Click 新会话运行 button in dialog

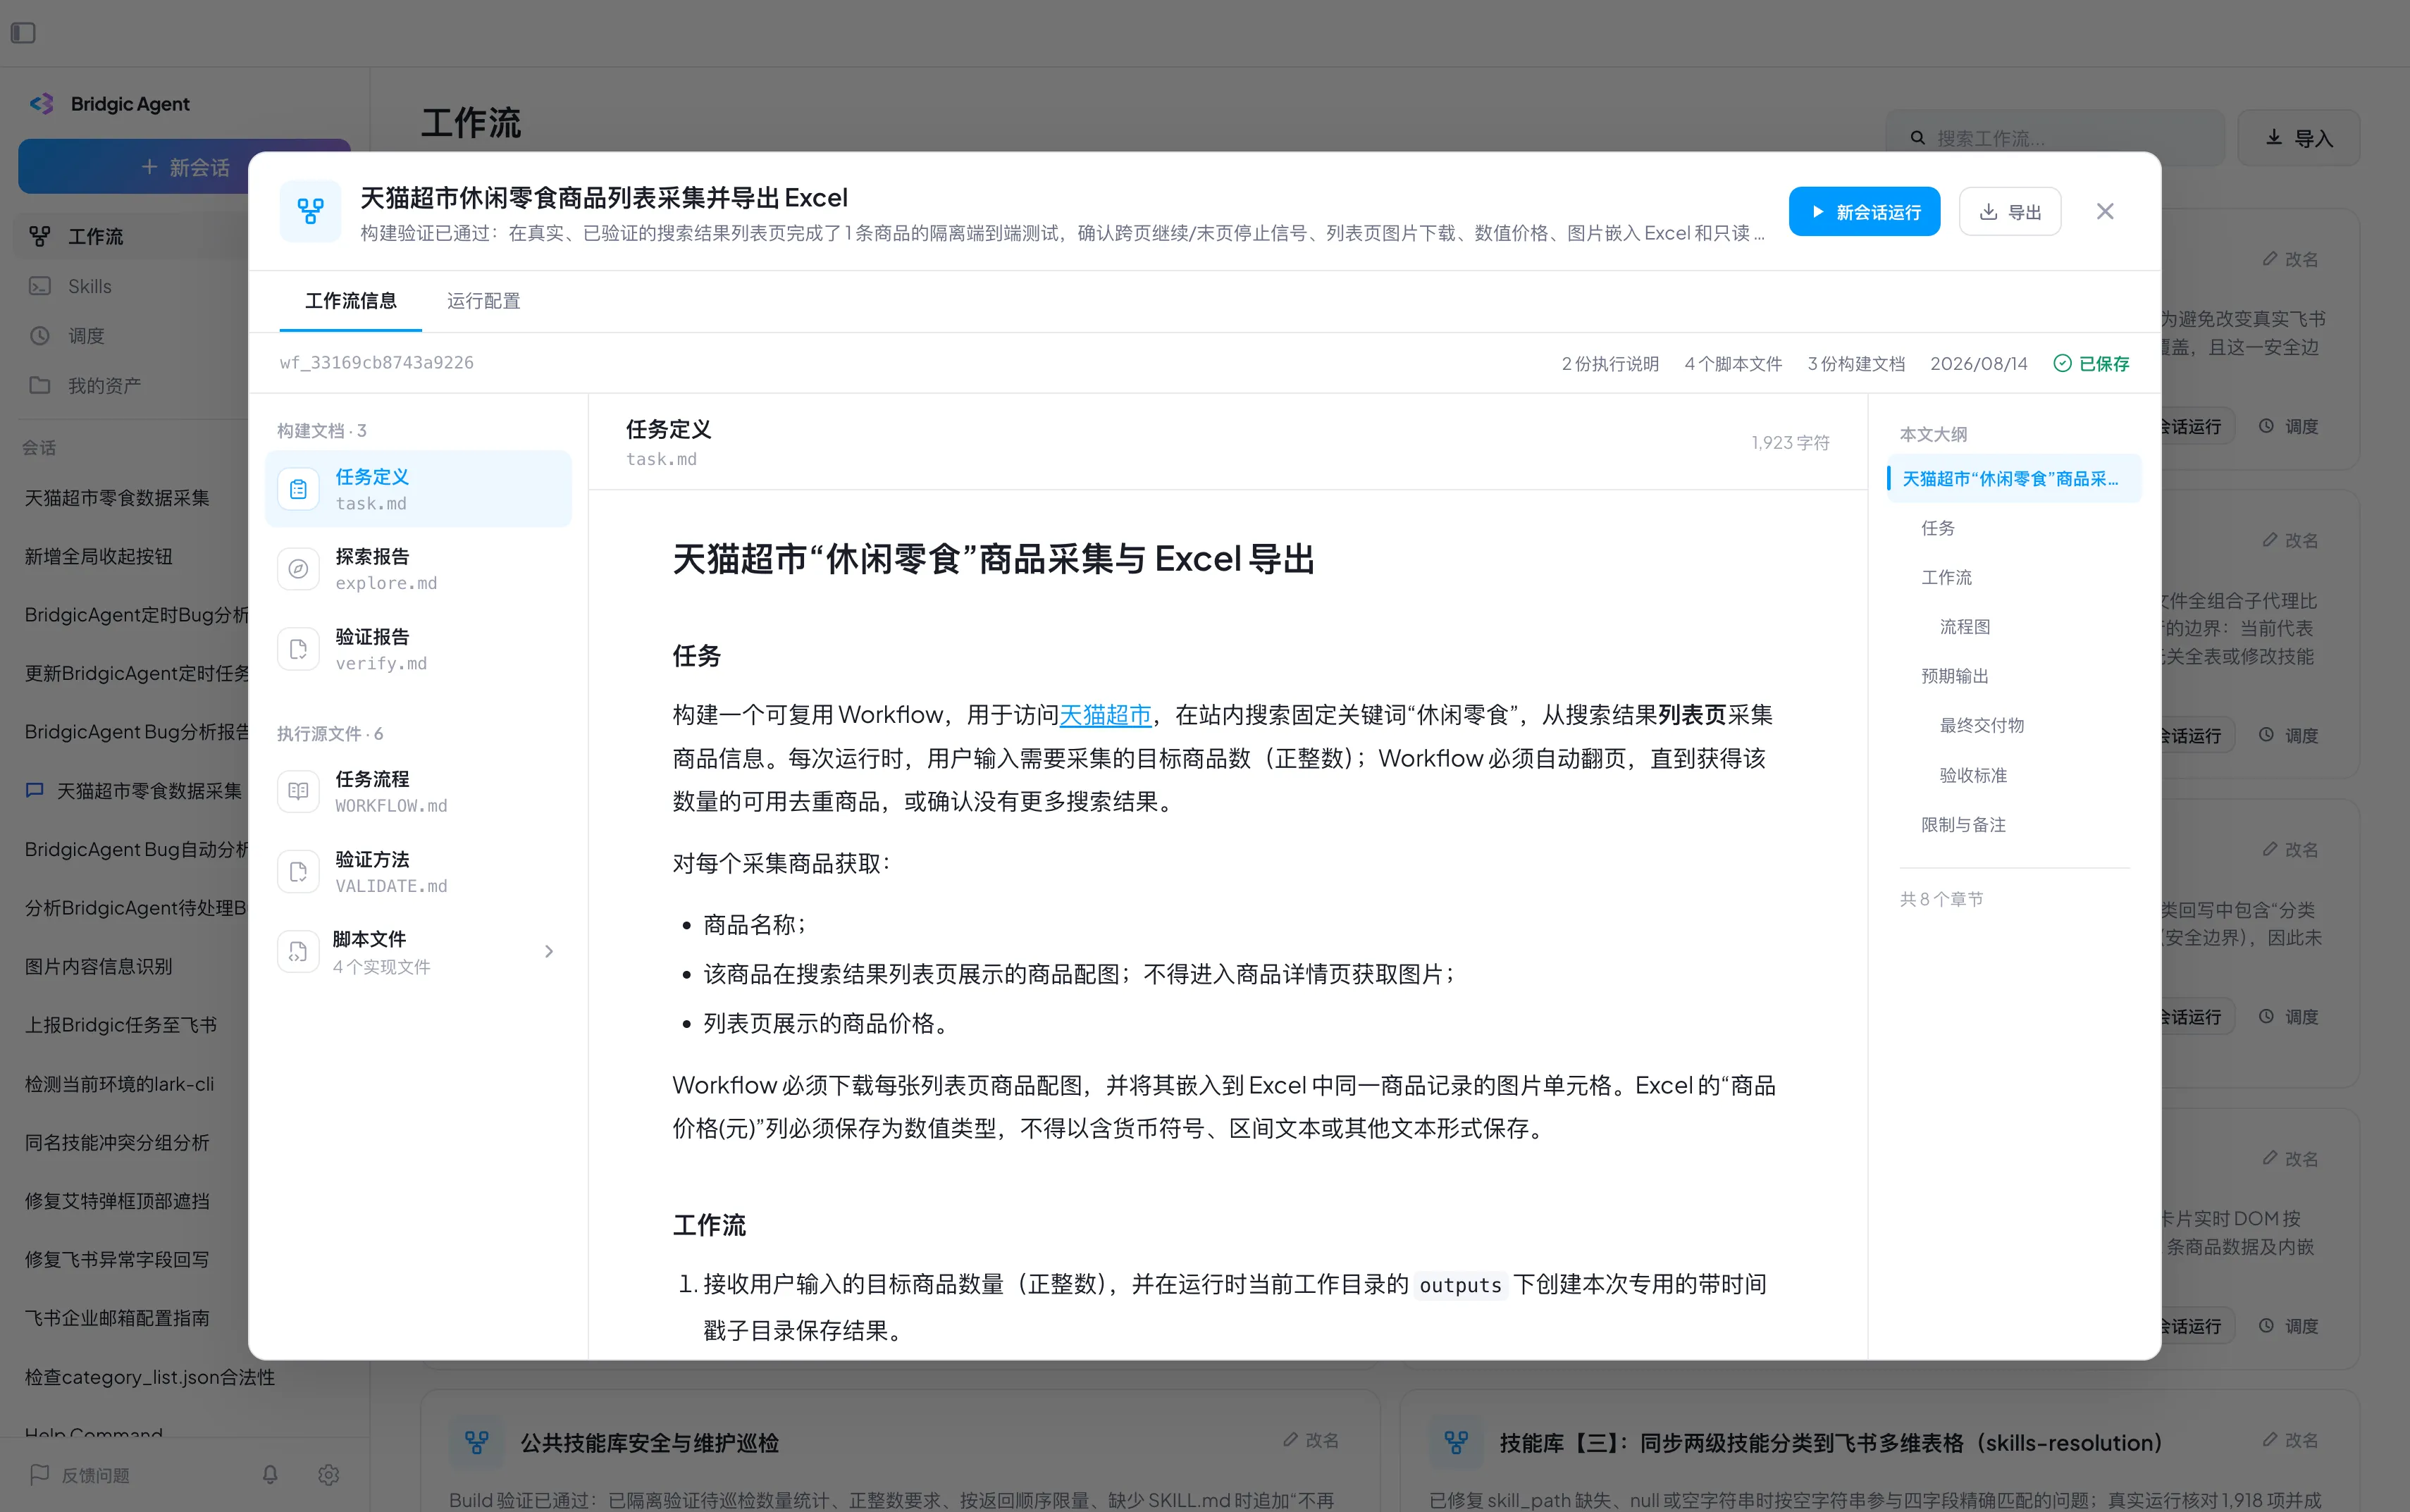[1864, 212]
